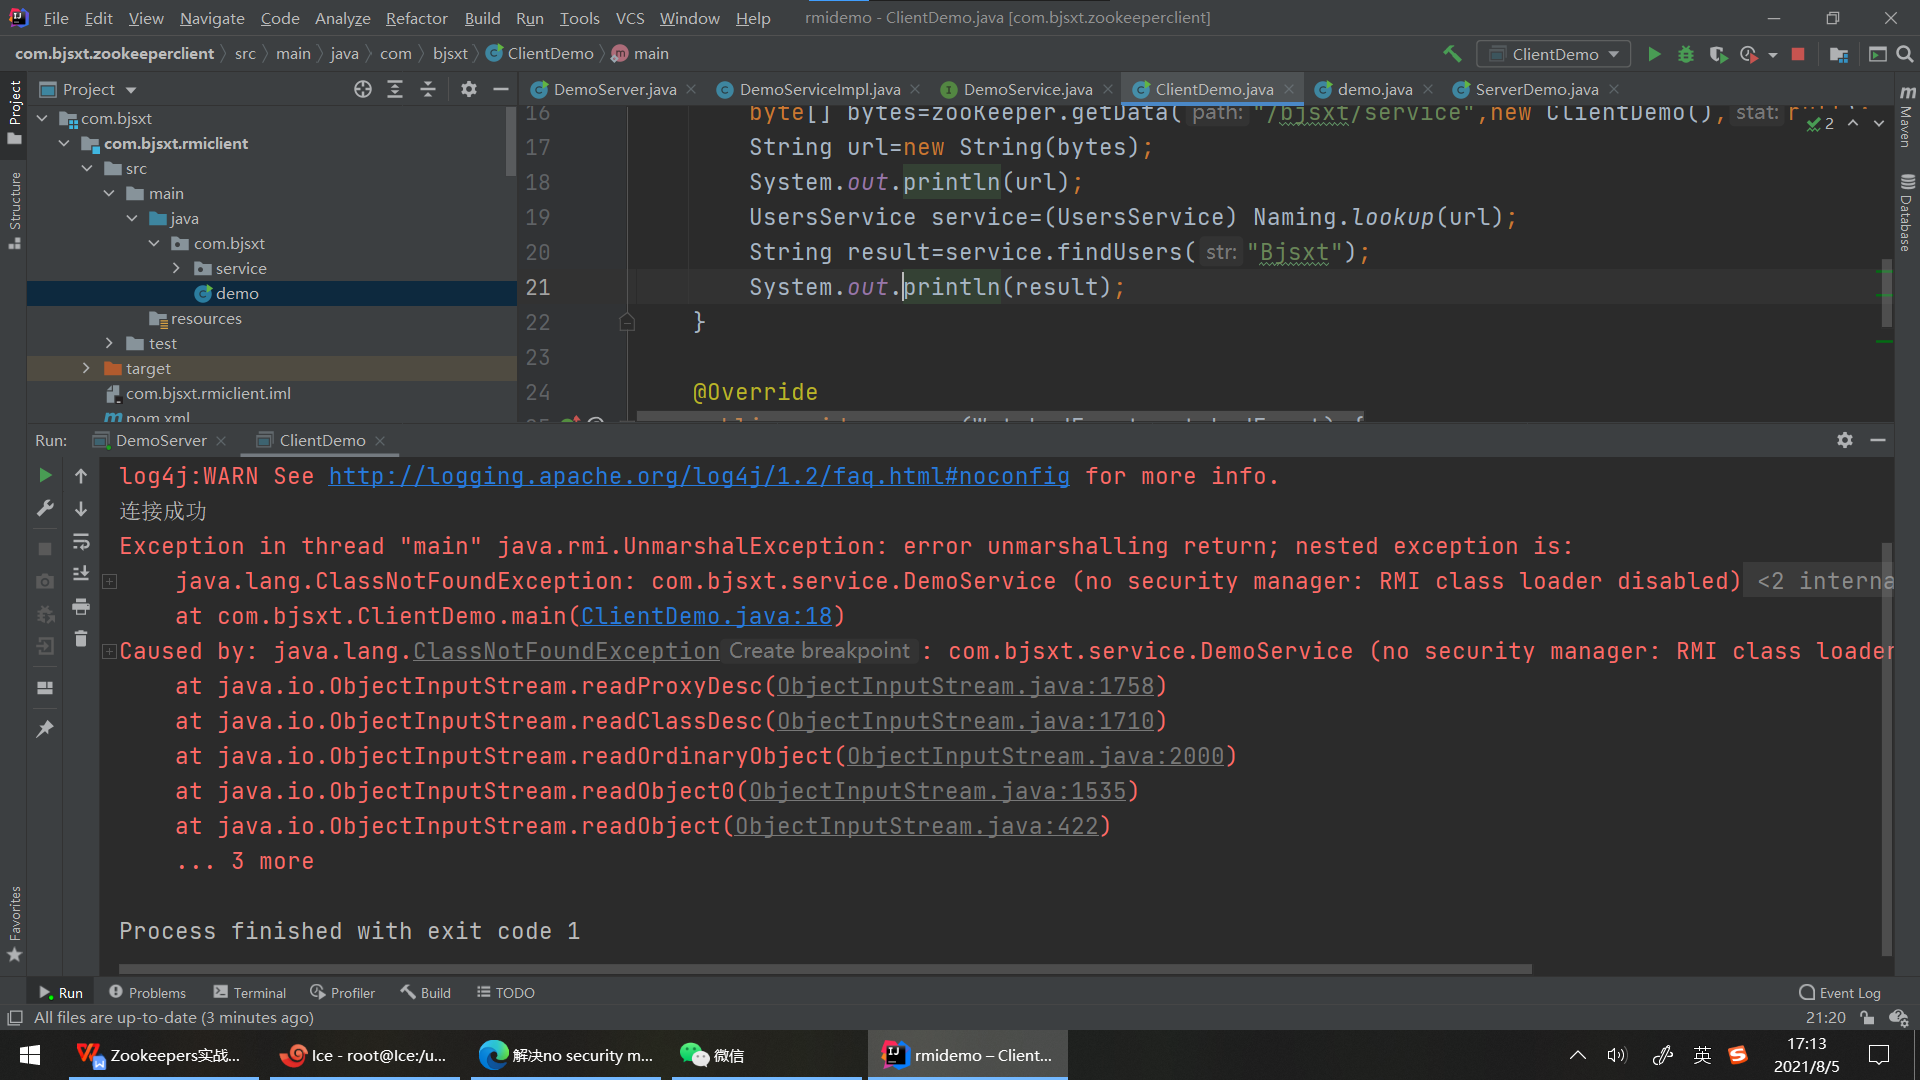Print console output printer icon
Viewport: 1920px width, 1080px height.
pyautogui.click(x=81, y=606)
